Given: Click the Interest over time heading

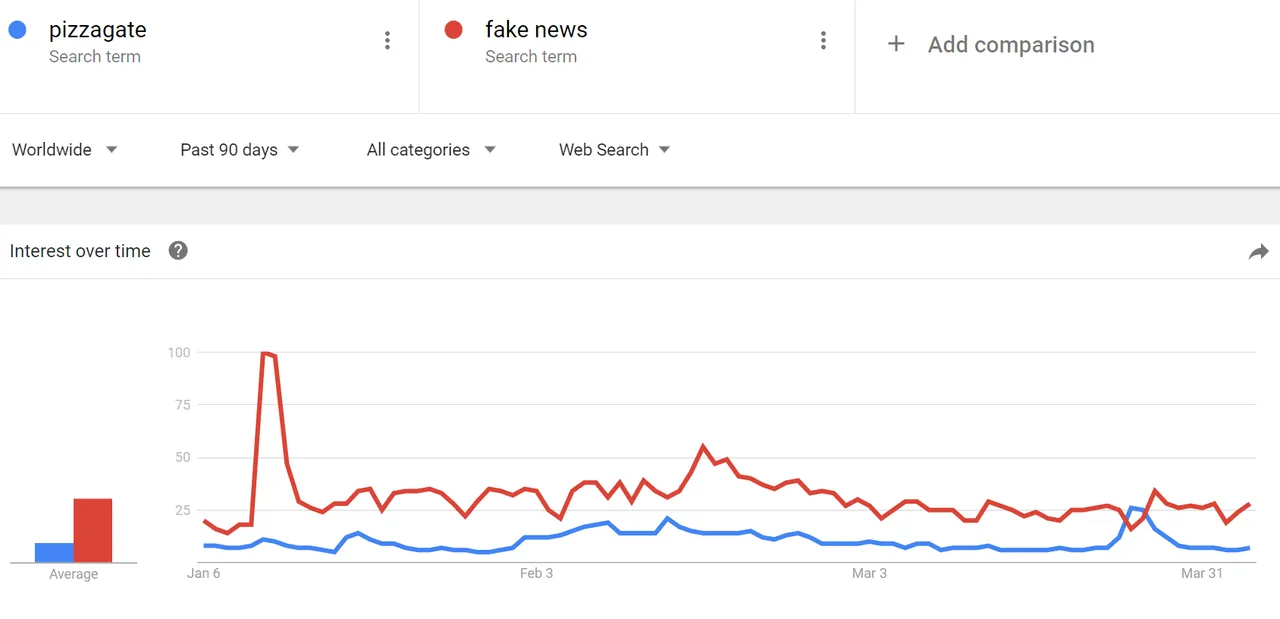Looking at the screenshot, I should (80, 251).
